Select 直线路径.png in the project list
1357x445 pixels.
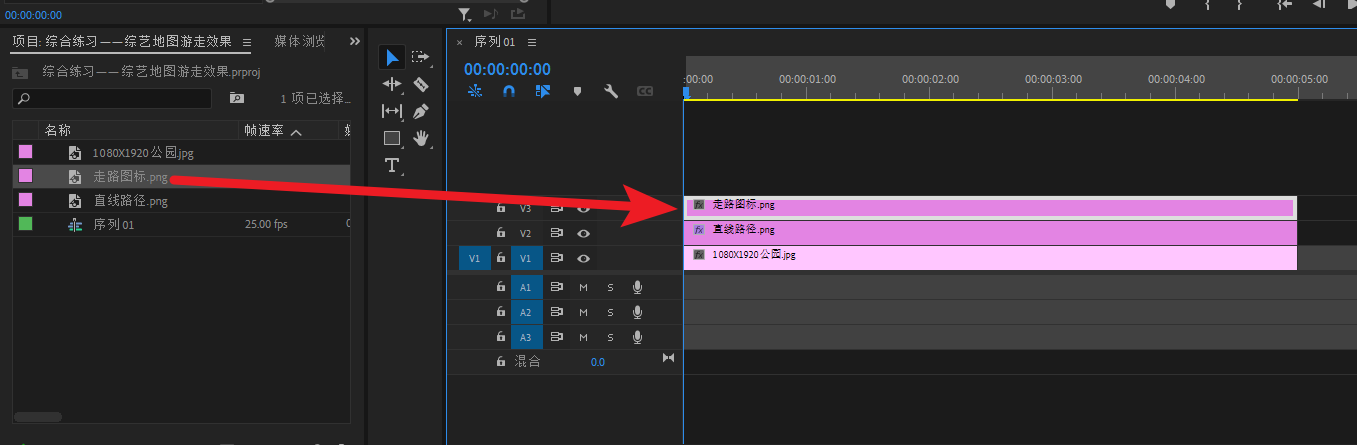(x=130, y=200)
